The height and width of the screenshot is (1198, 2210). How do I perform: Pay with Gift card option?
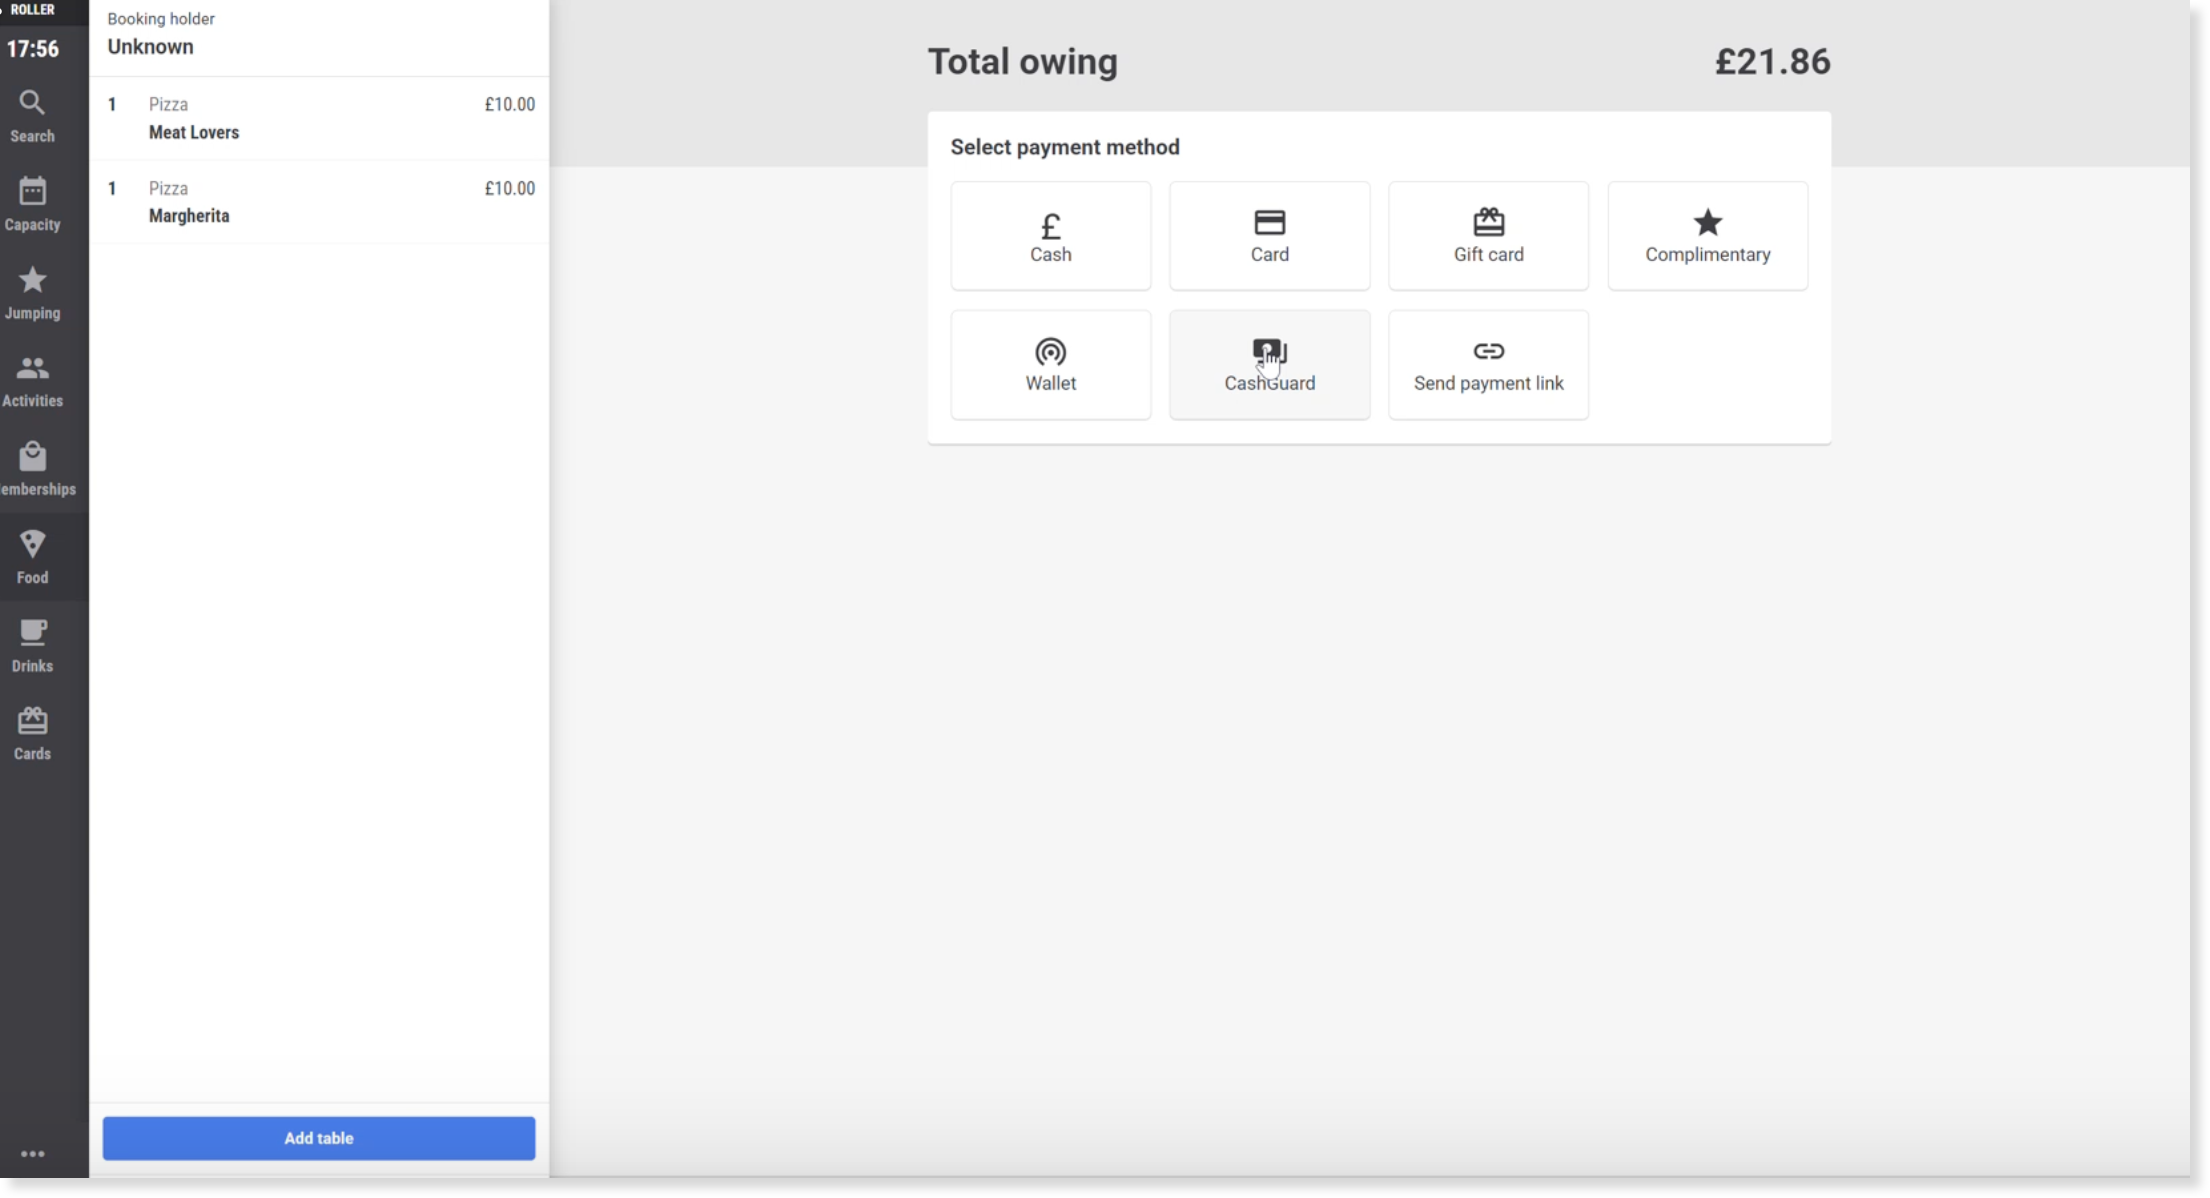coord(1488,236)
